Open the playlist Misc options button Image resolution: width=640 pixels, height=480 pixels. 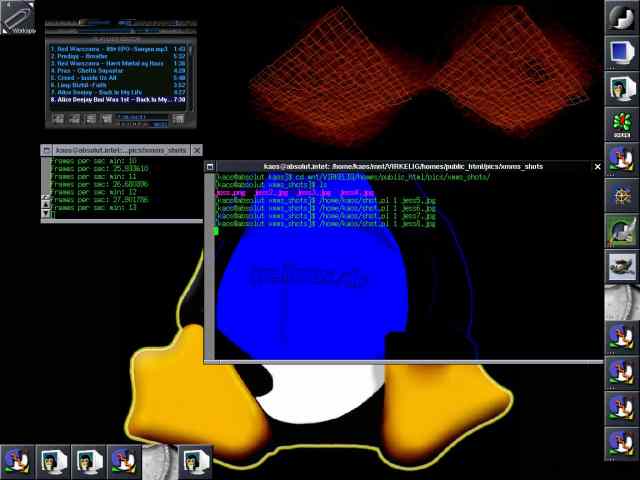(107, 119)
